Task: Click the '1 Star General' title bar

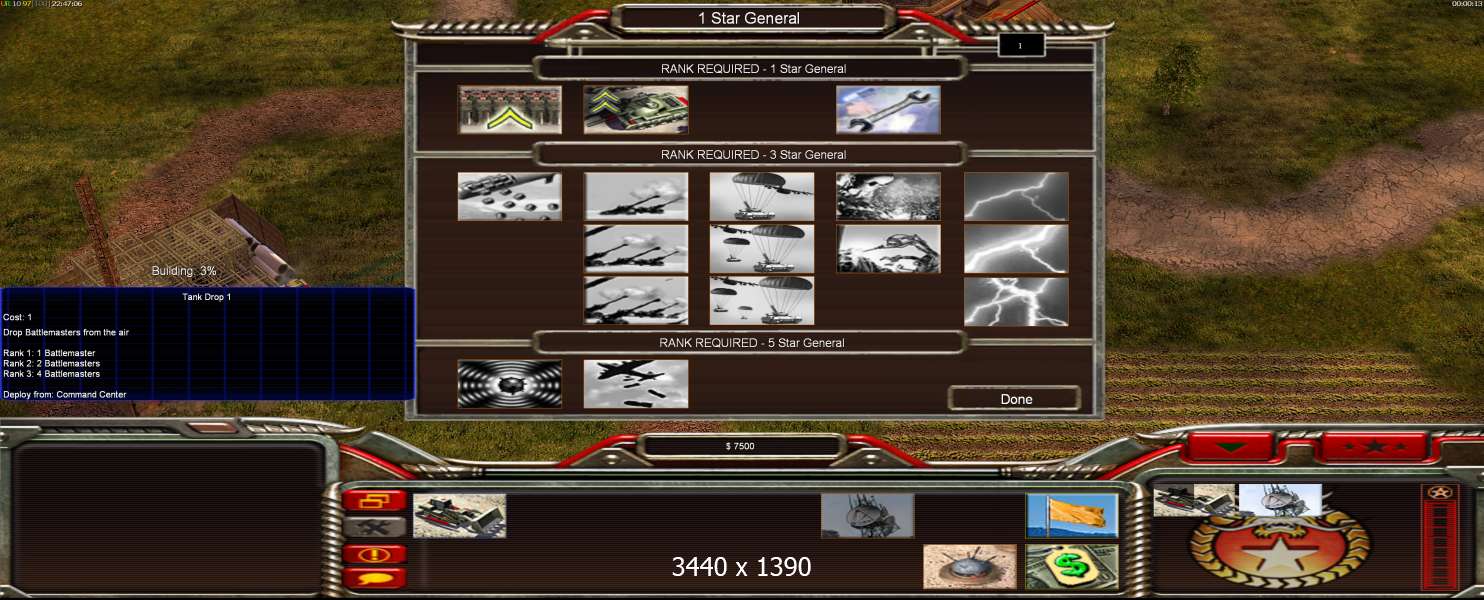Action: [749, 18]
